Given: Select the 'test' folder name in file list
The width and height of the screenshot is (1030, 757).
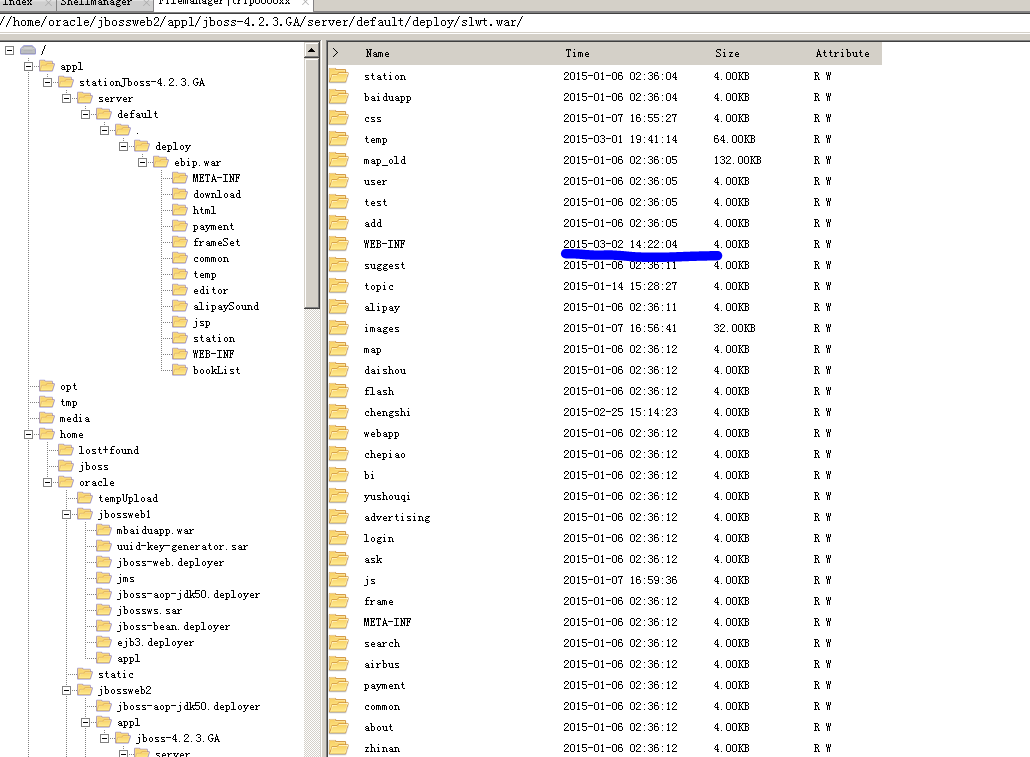Looking at the screenshot, I should tap(376, 202).
